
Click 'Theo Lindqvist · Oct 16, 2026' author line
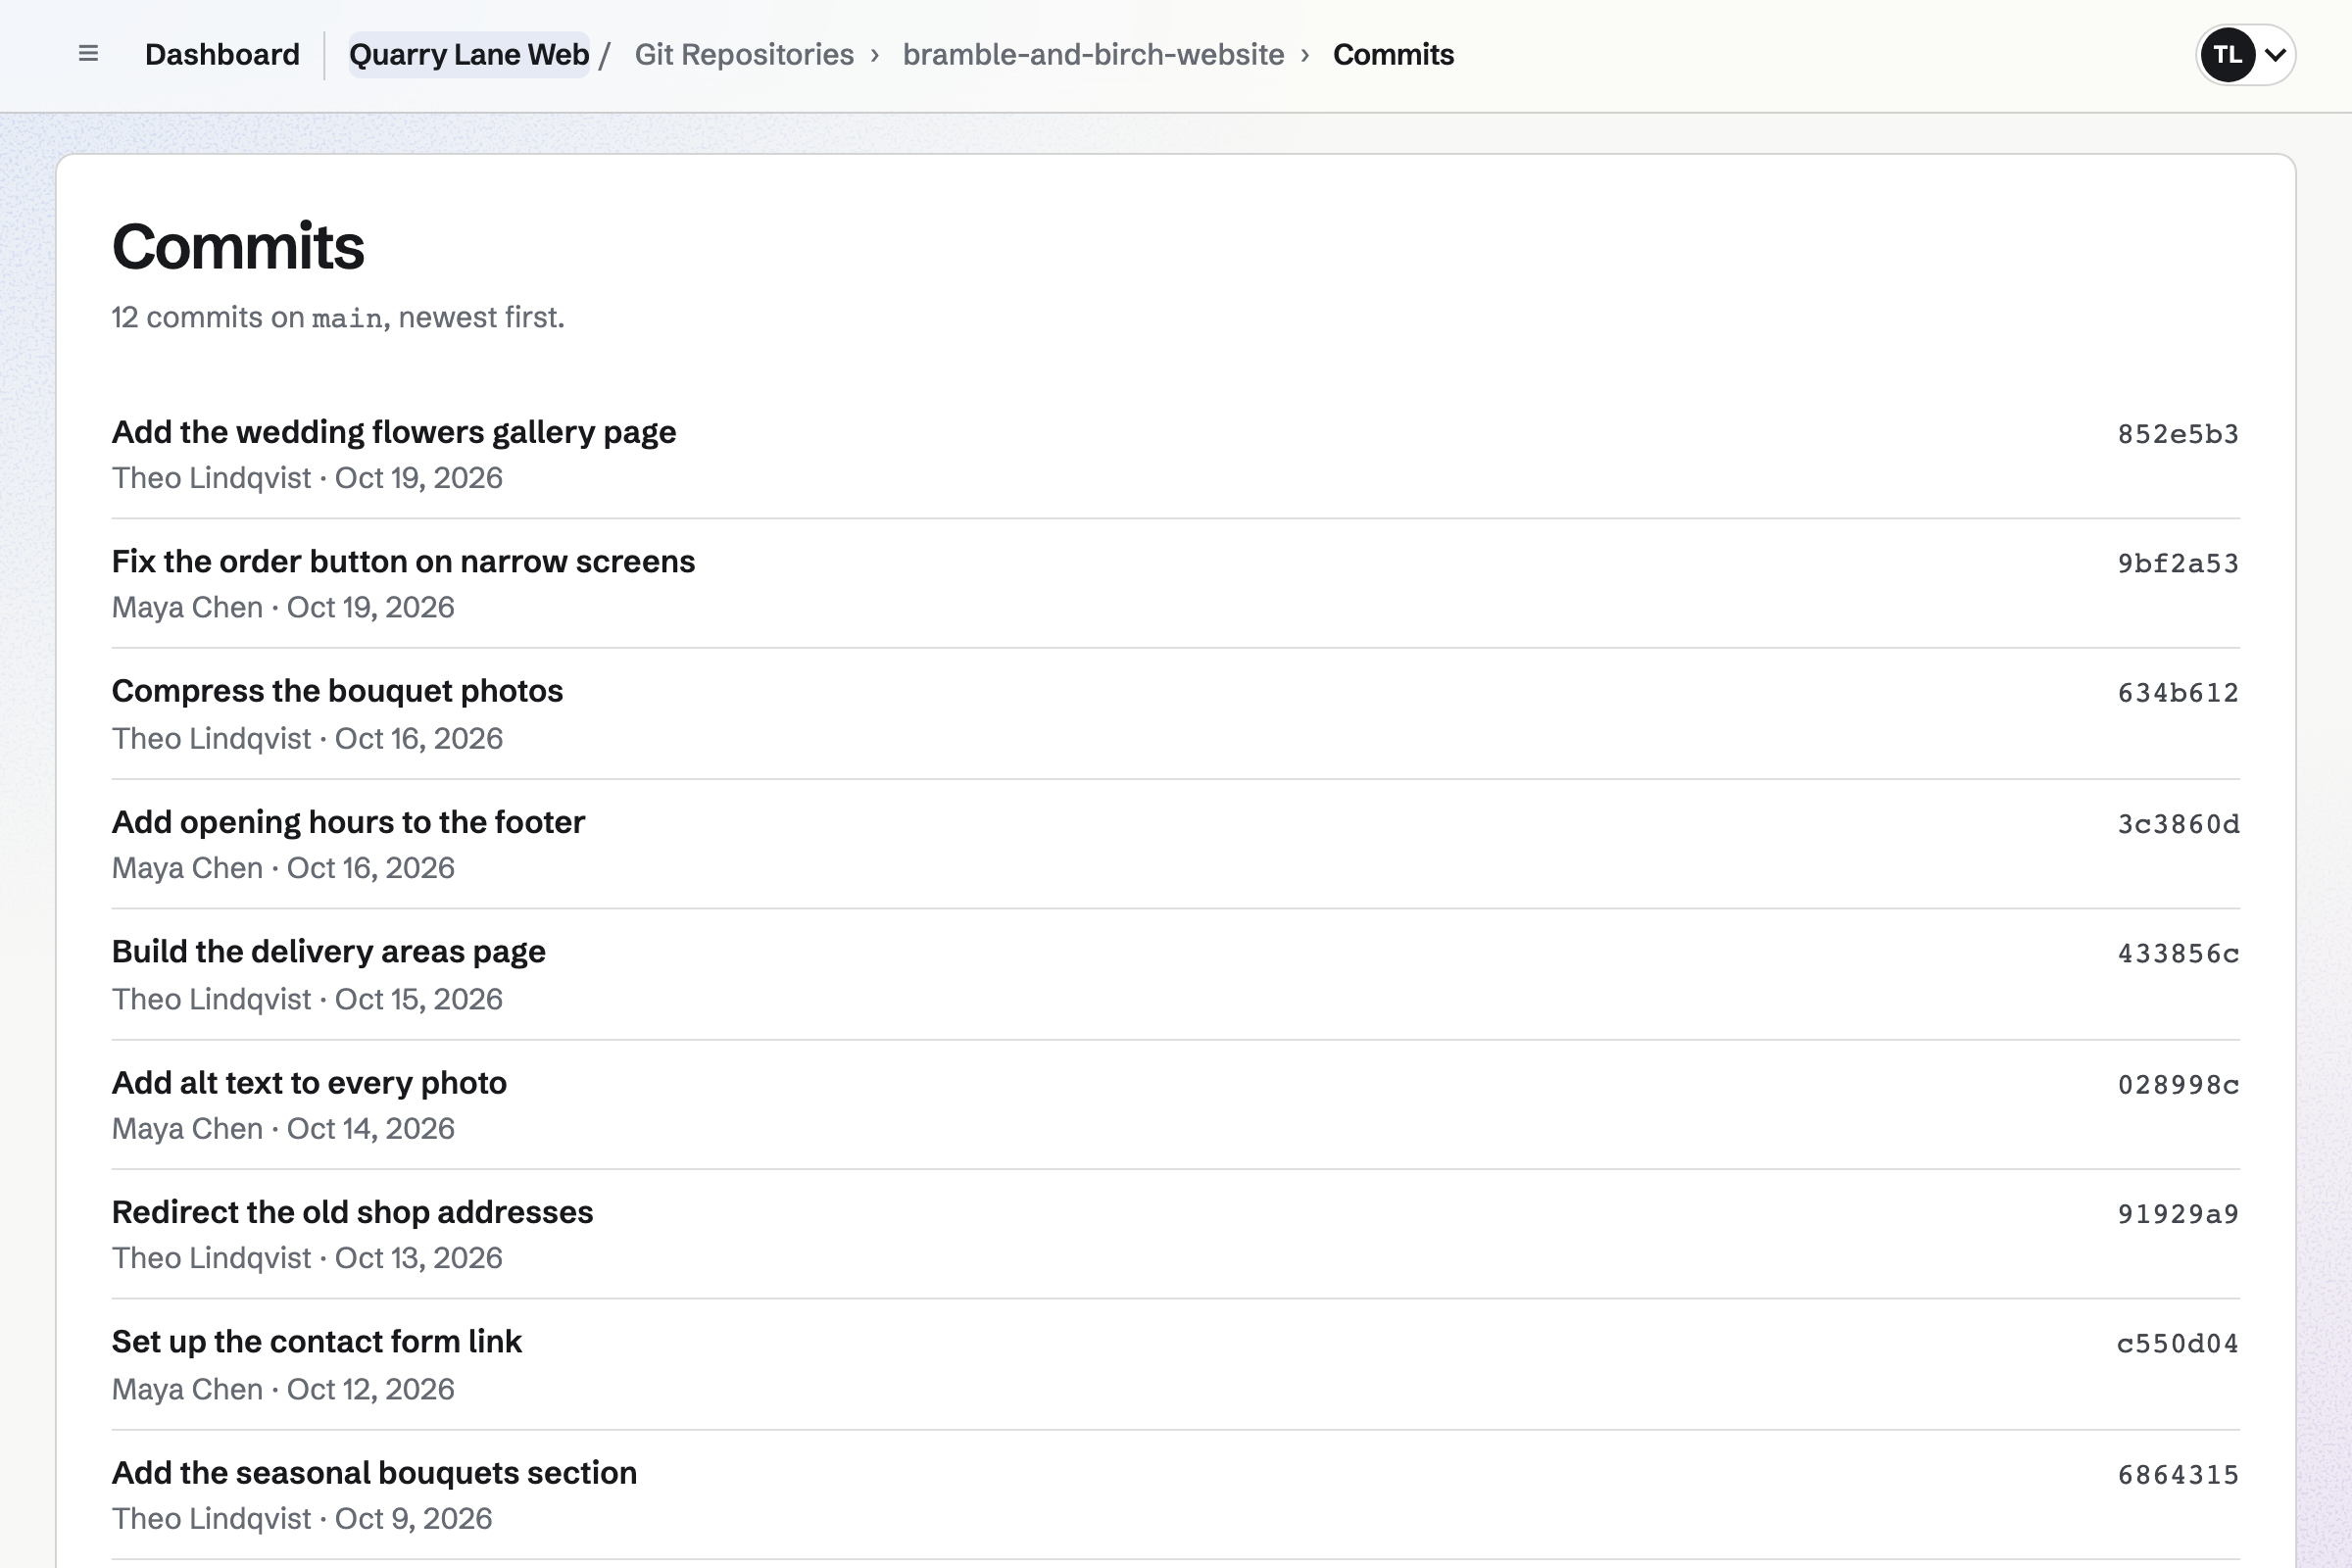pyautogui.click(x=307, y=739)
